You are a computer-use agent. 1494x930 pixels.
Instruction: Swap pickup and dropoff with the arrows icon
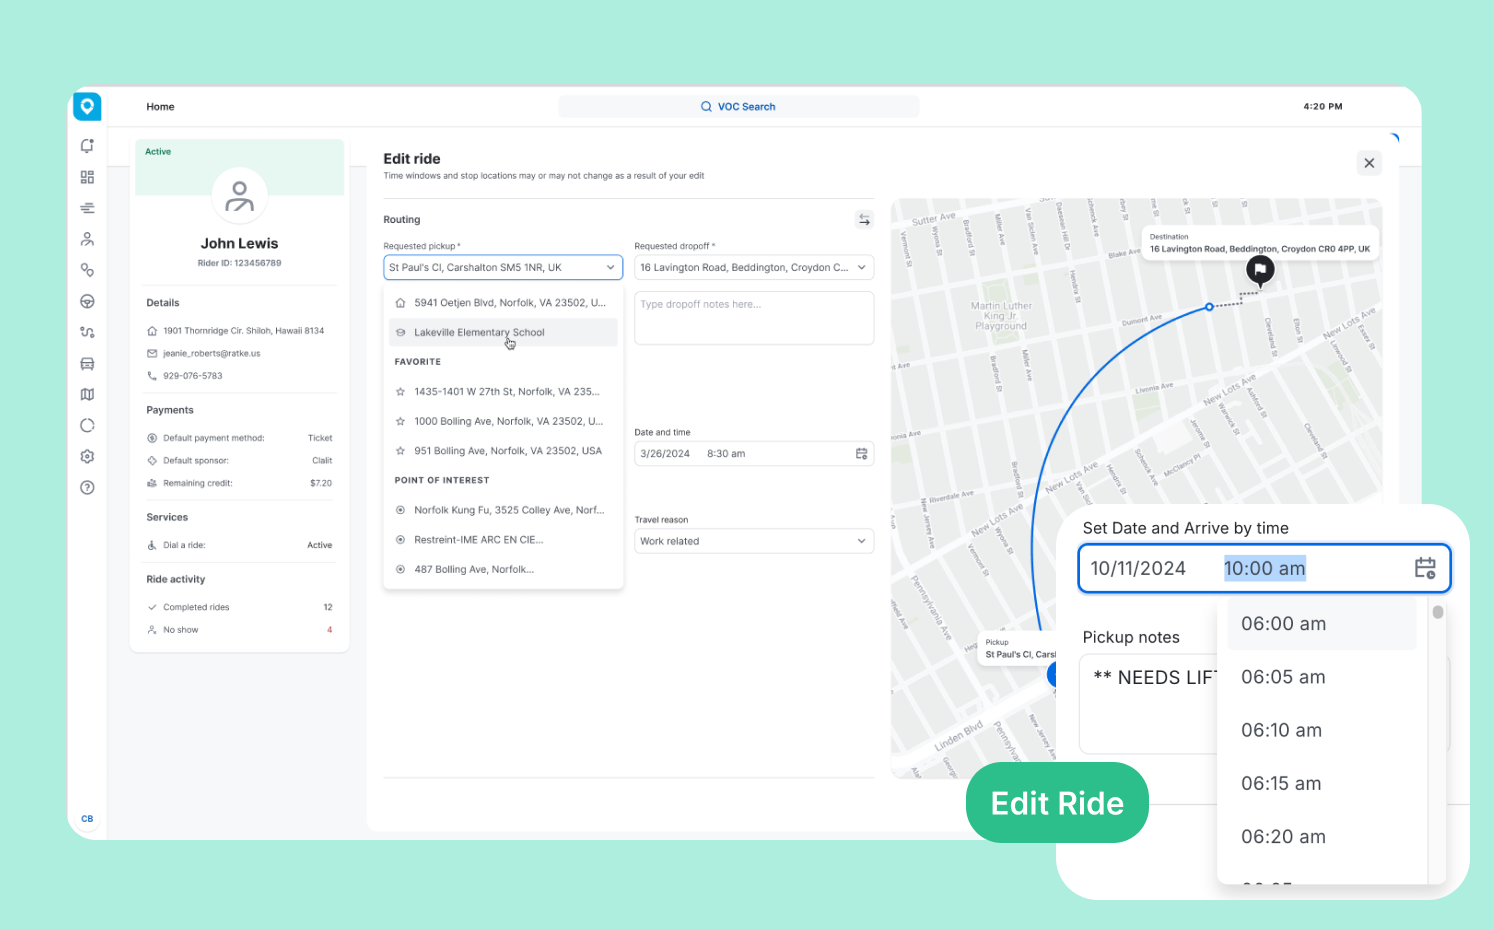click(x=864, y=220)
